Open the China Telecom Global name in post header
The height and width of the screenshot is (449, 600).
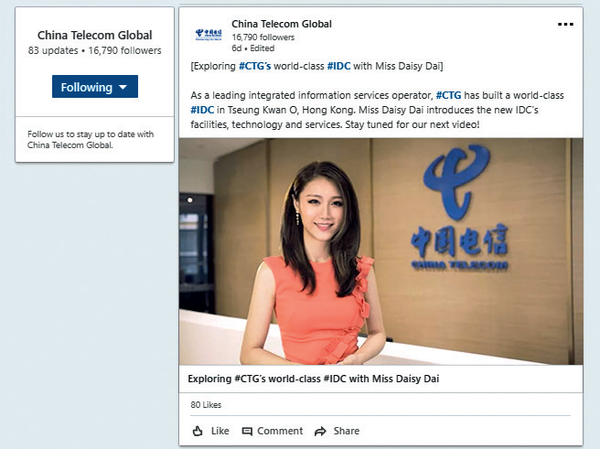(x=281, y=24)
